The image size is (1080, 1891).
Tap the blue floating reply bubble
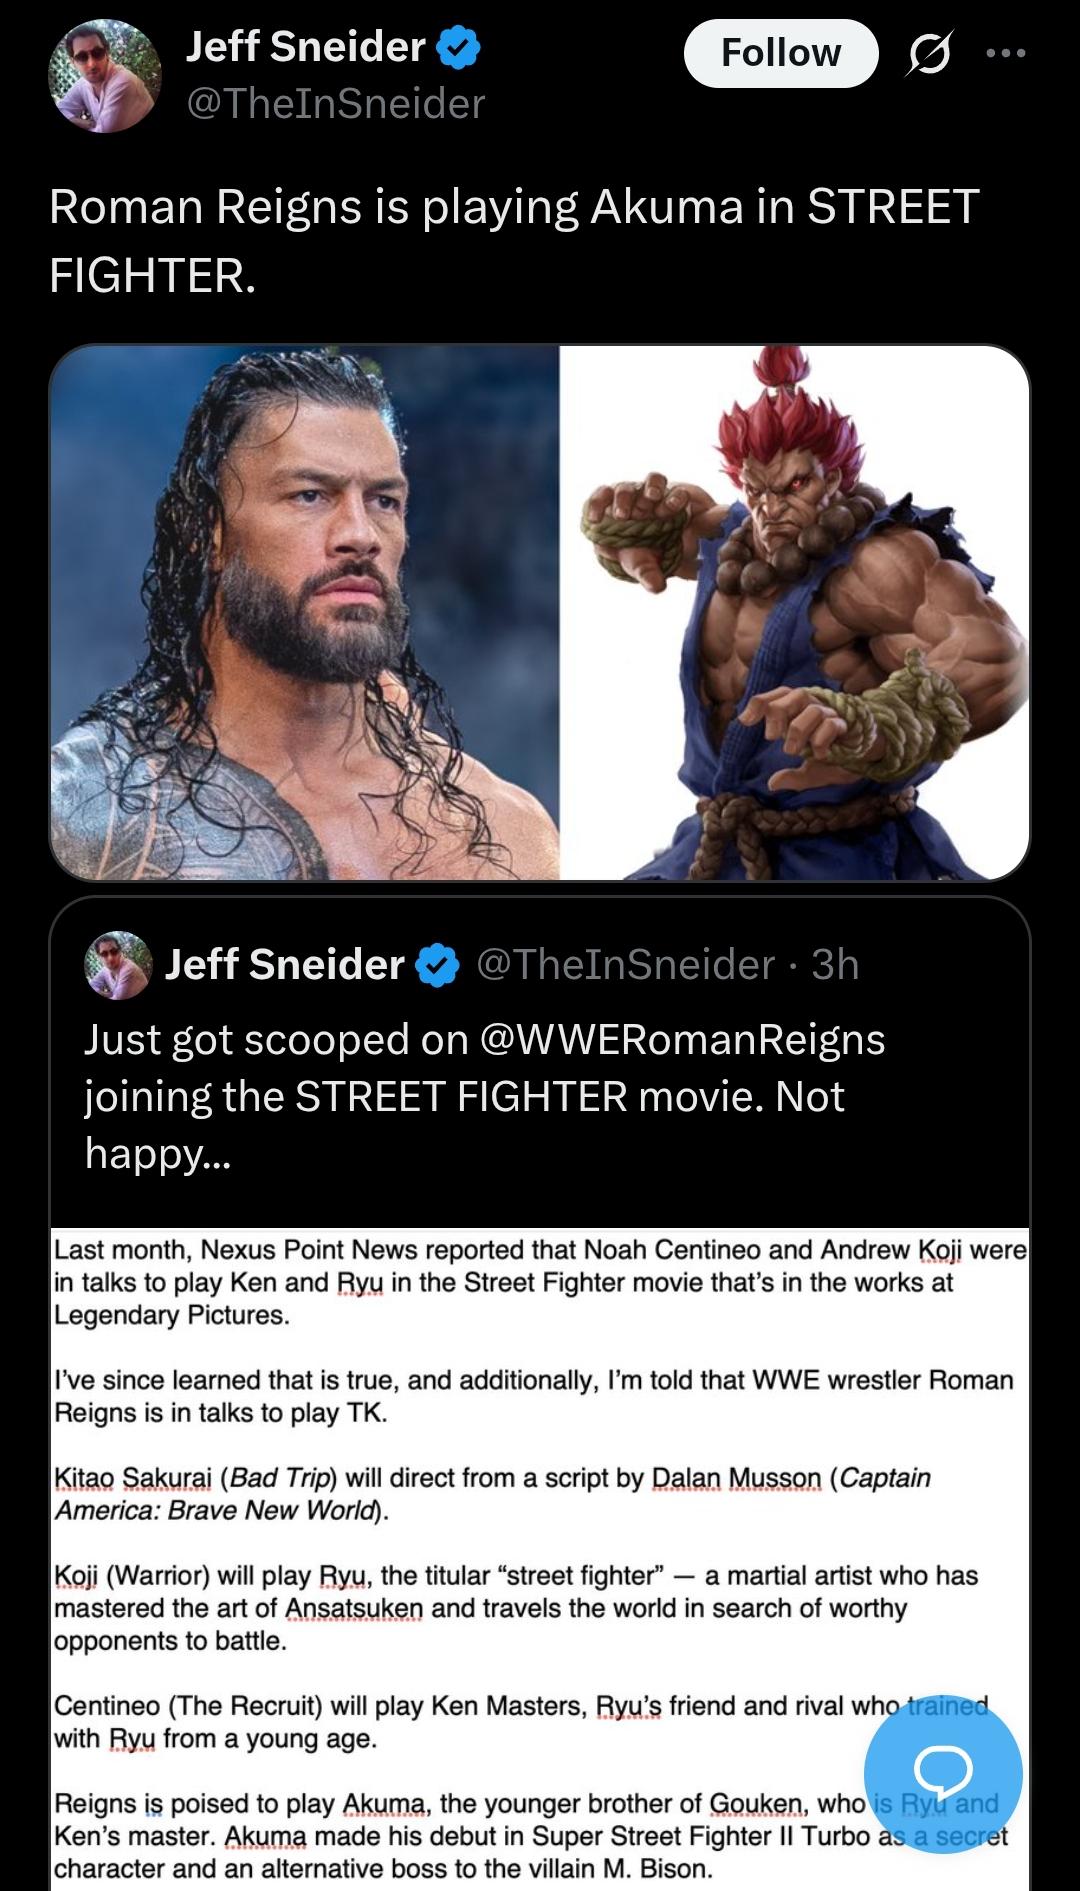coord(943,1774)
